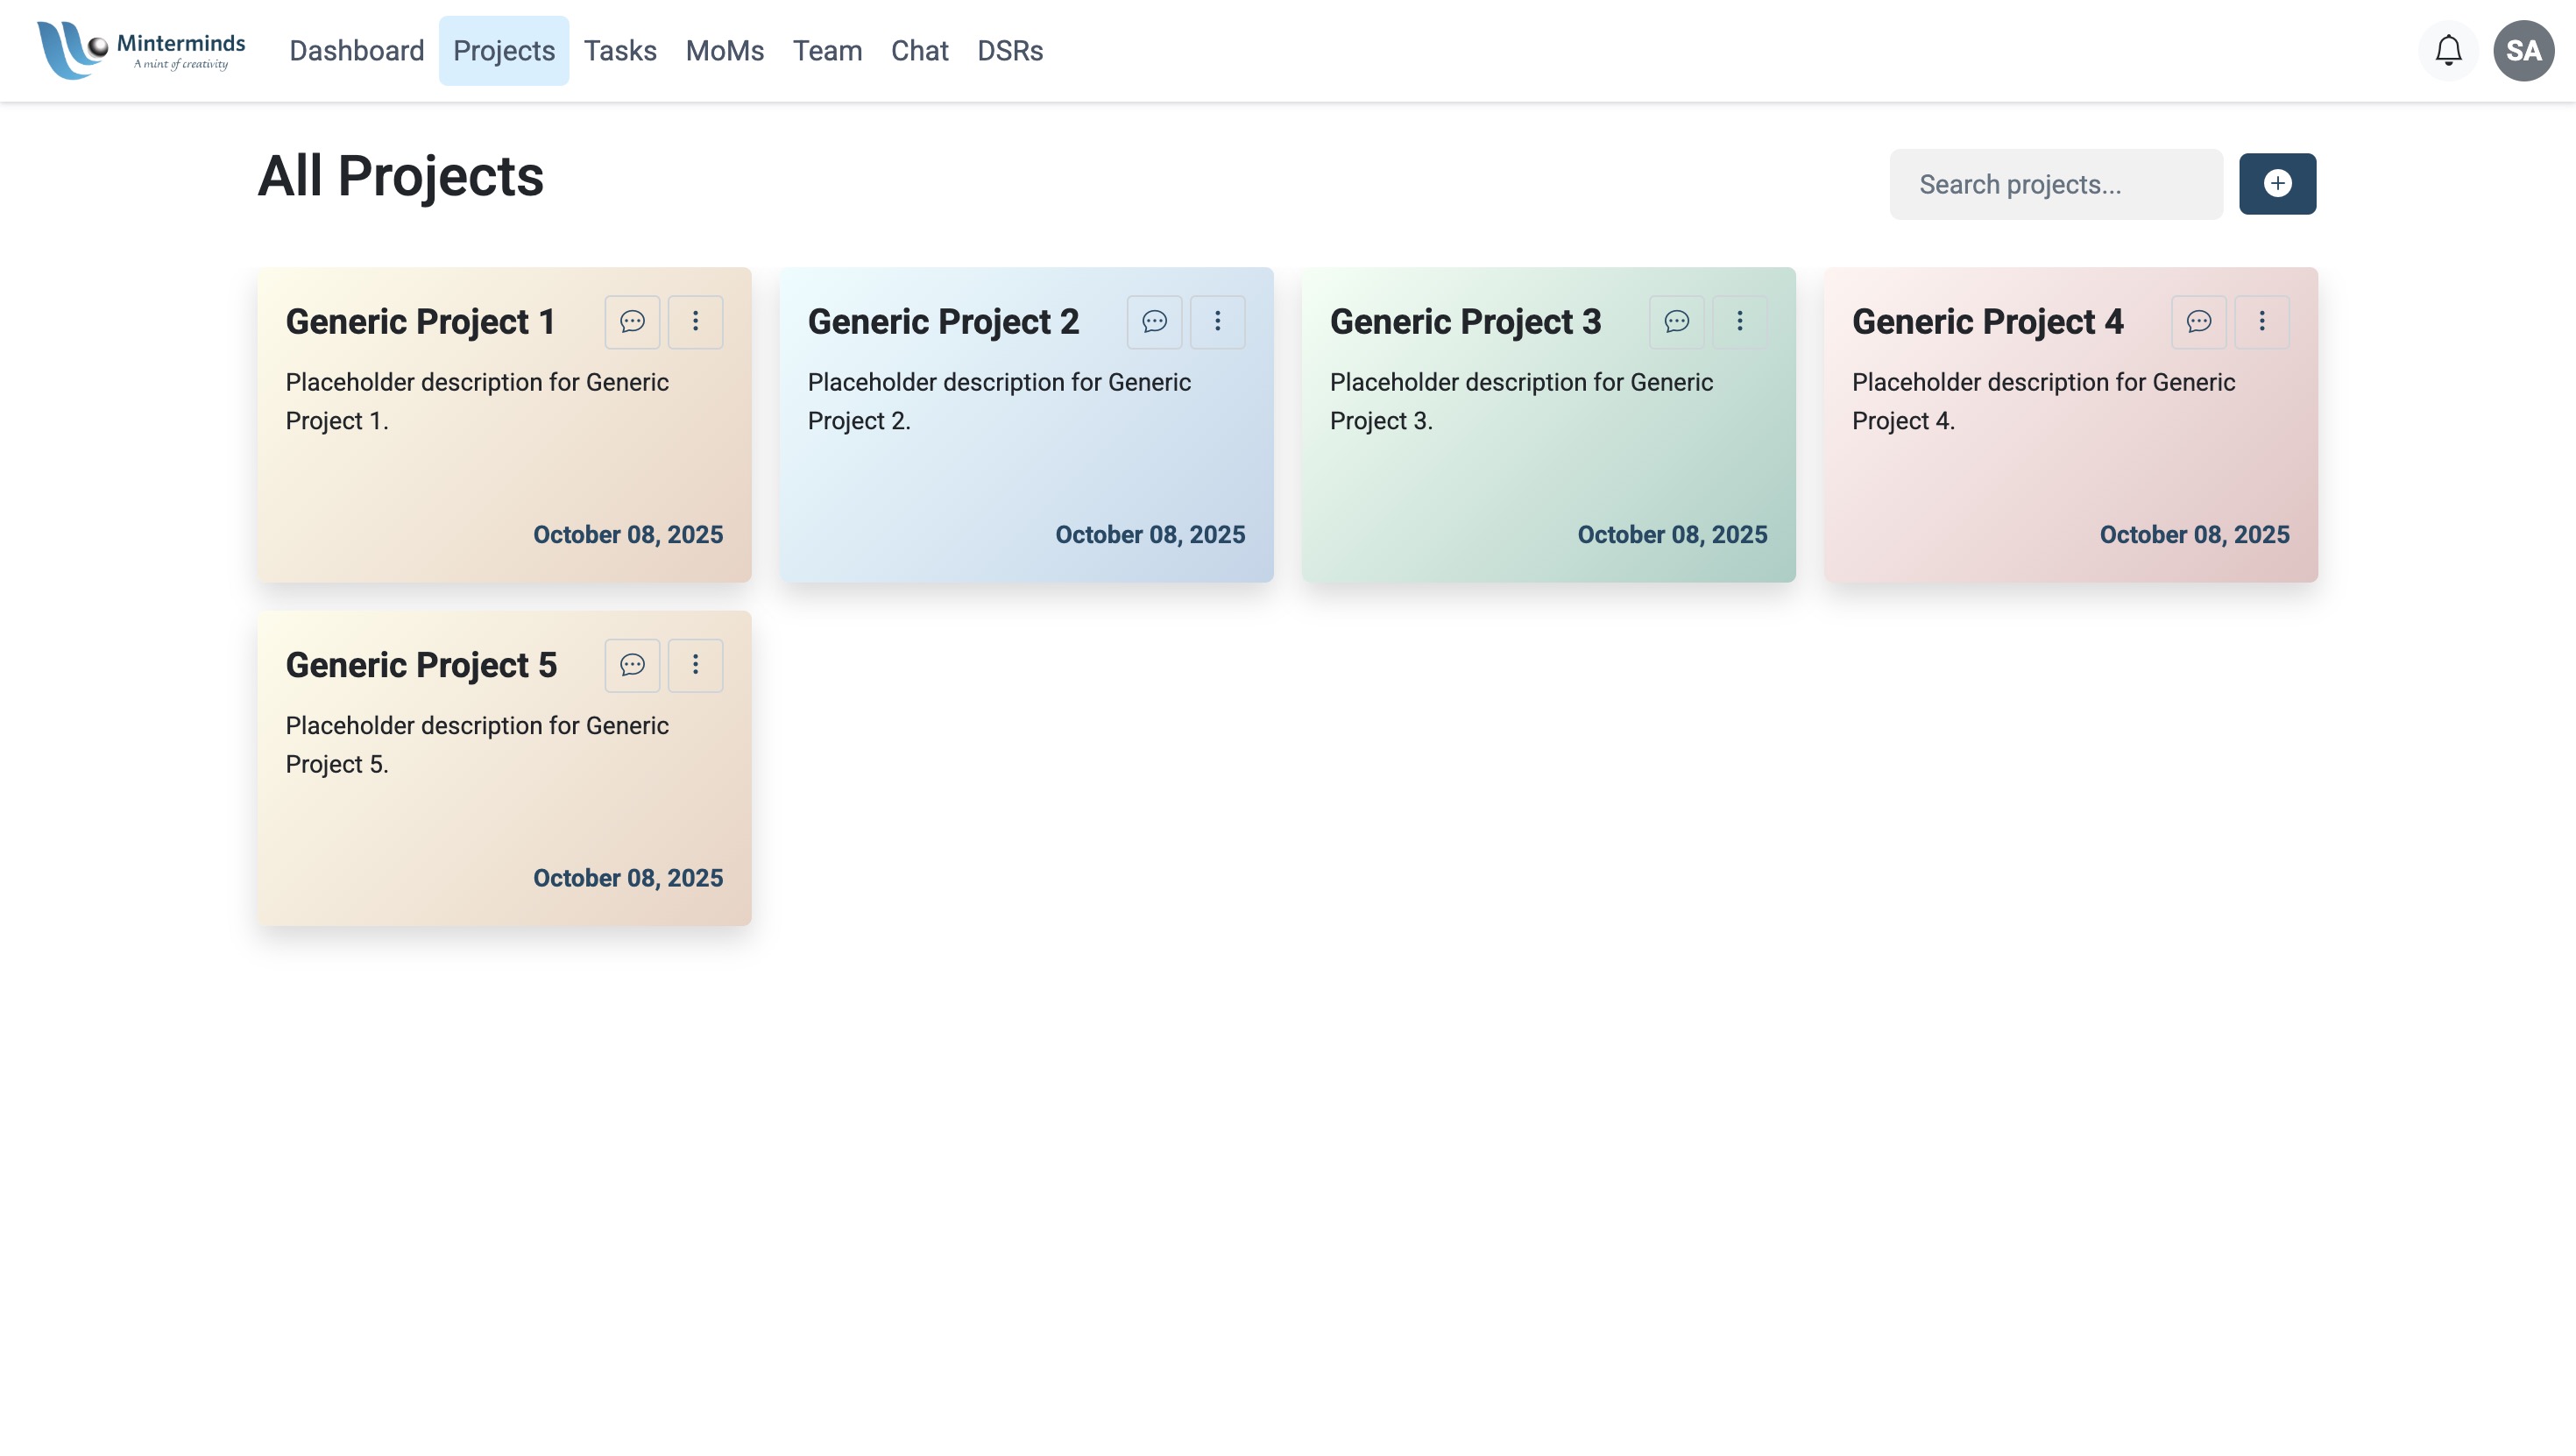Viewport: 2576px width, 1456px height.
Task: Switch to the Tasks tab
Action: click(620, 51)
